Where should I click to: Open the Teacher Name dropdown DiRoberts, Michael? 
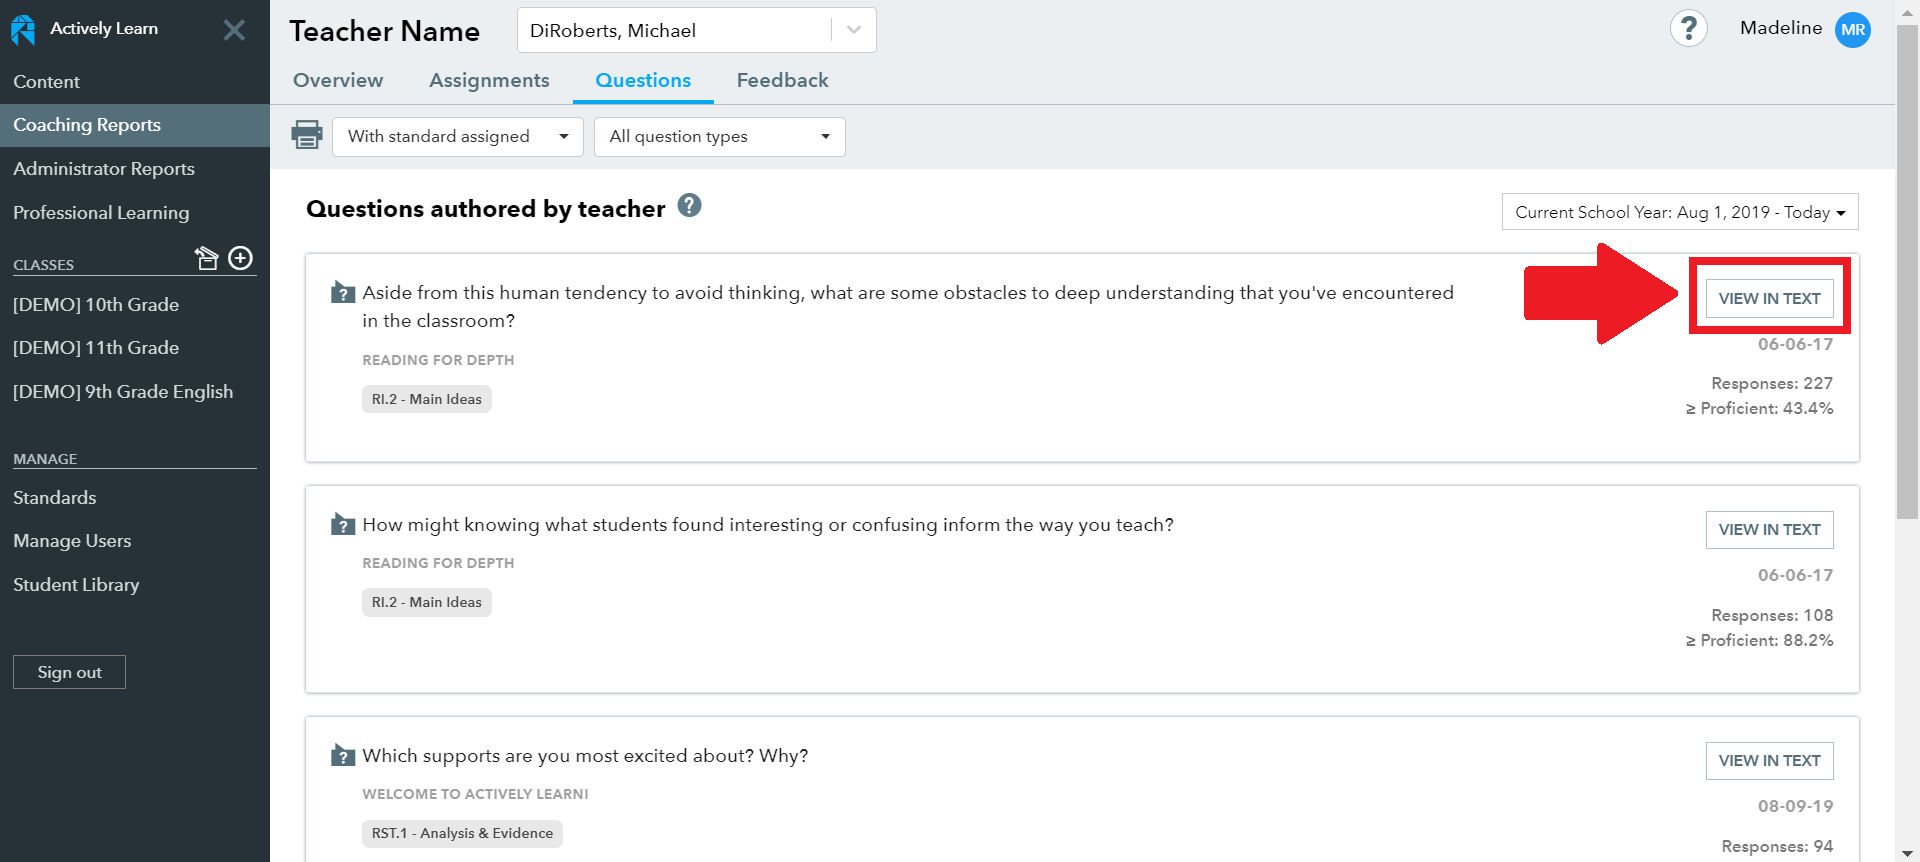[x=696, y=30]
